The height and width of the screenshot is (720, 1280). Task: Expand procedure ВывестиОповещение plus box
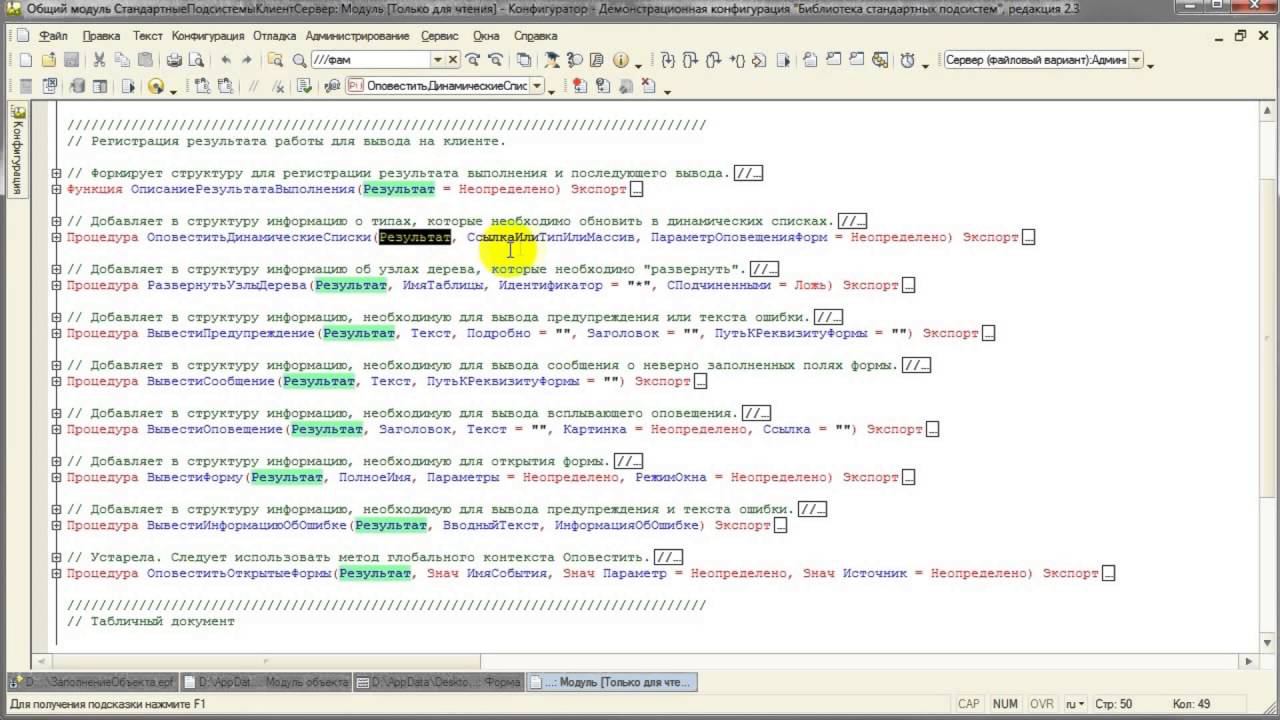[57, 429]
